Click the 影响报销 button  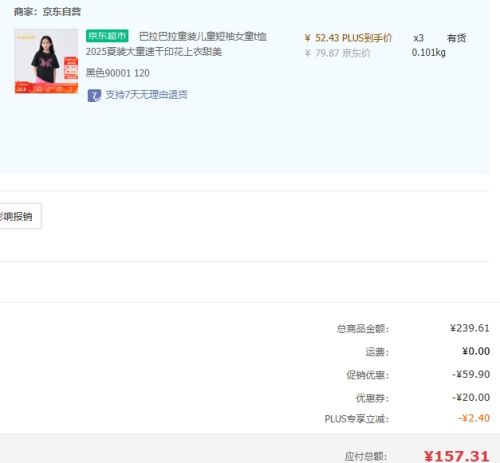click(20, 216)
